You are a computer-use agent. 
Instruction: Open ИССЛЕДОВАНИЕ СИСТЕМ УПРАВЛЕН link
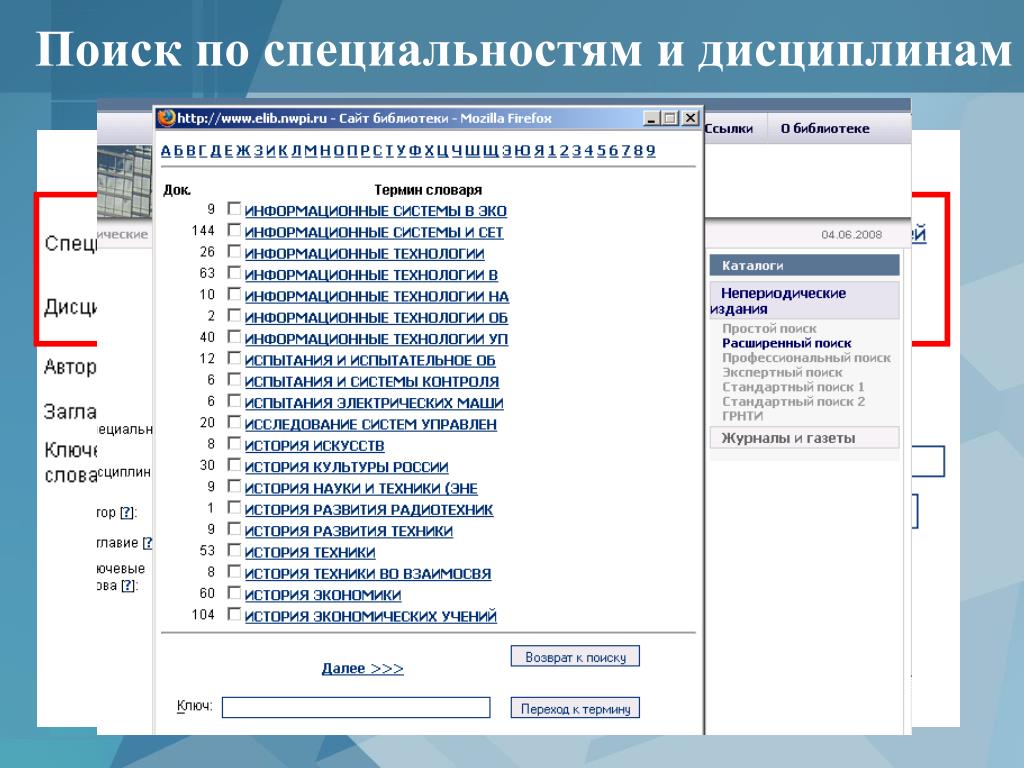point(370,424)
